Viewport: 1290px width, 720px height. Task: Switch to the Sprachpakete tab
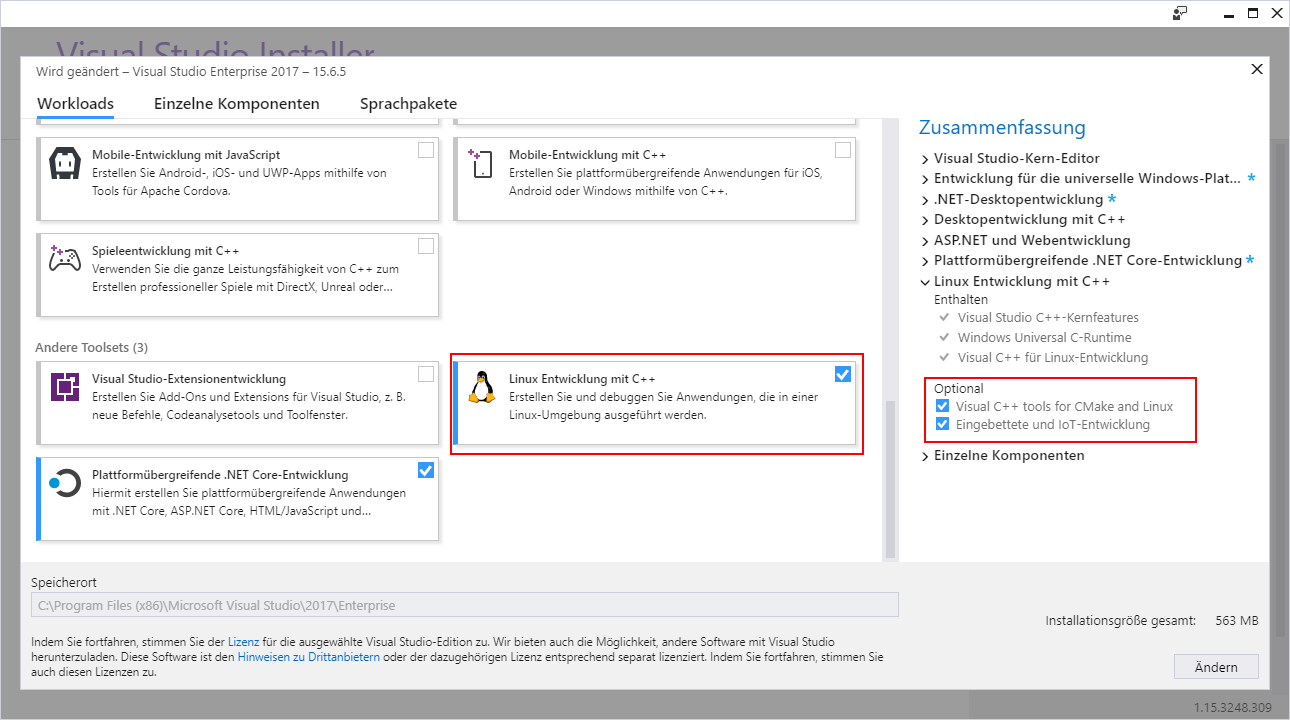408,103
